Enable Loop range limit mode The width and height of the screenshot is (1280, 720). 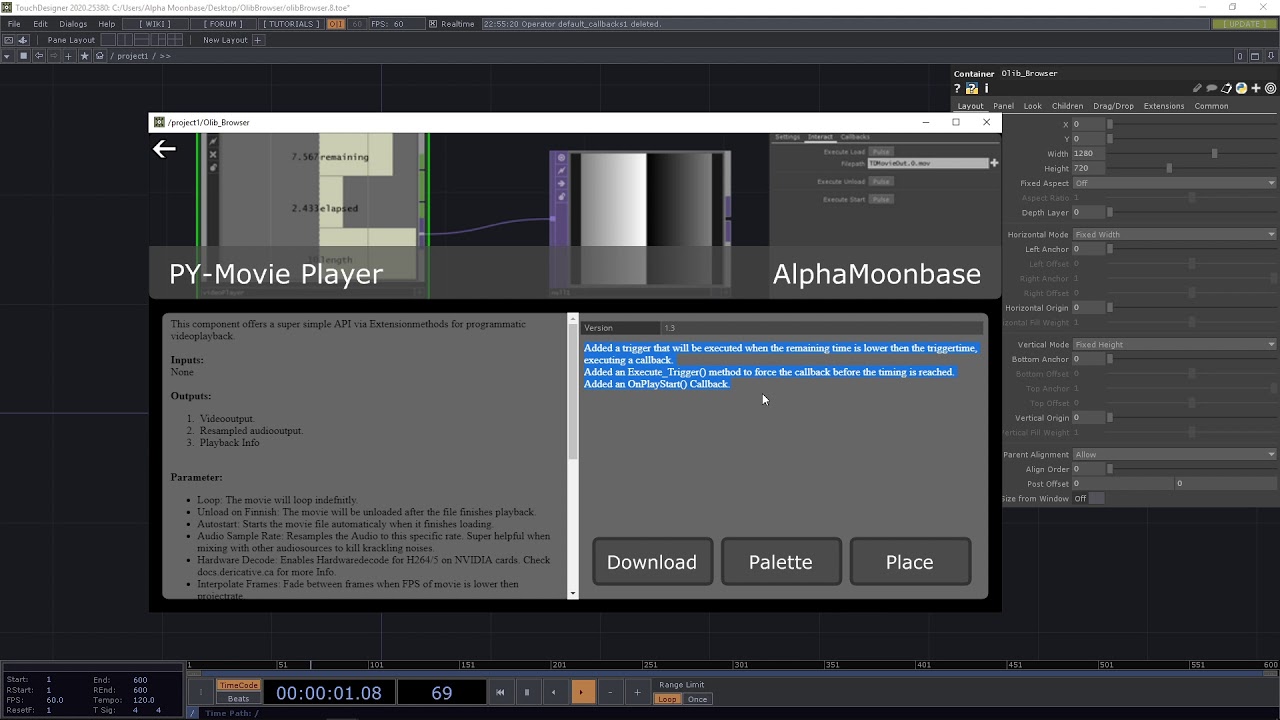667,699
